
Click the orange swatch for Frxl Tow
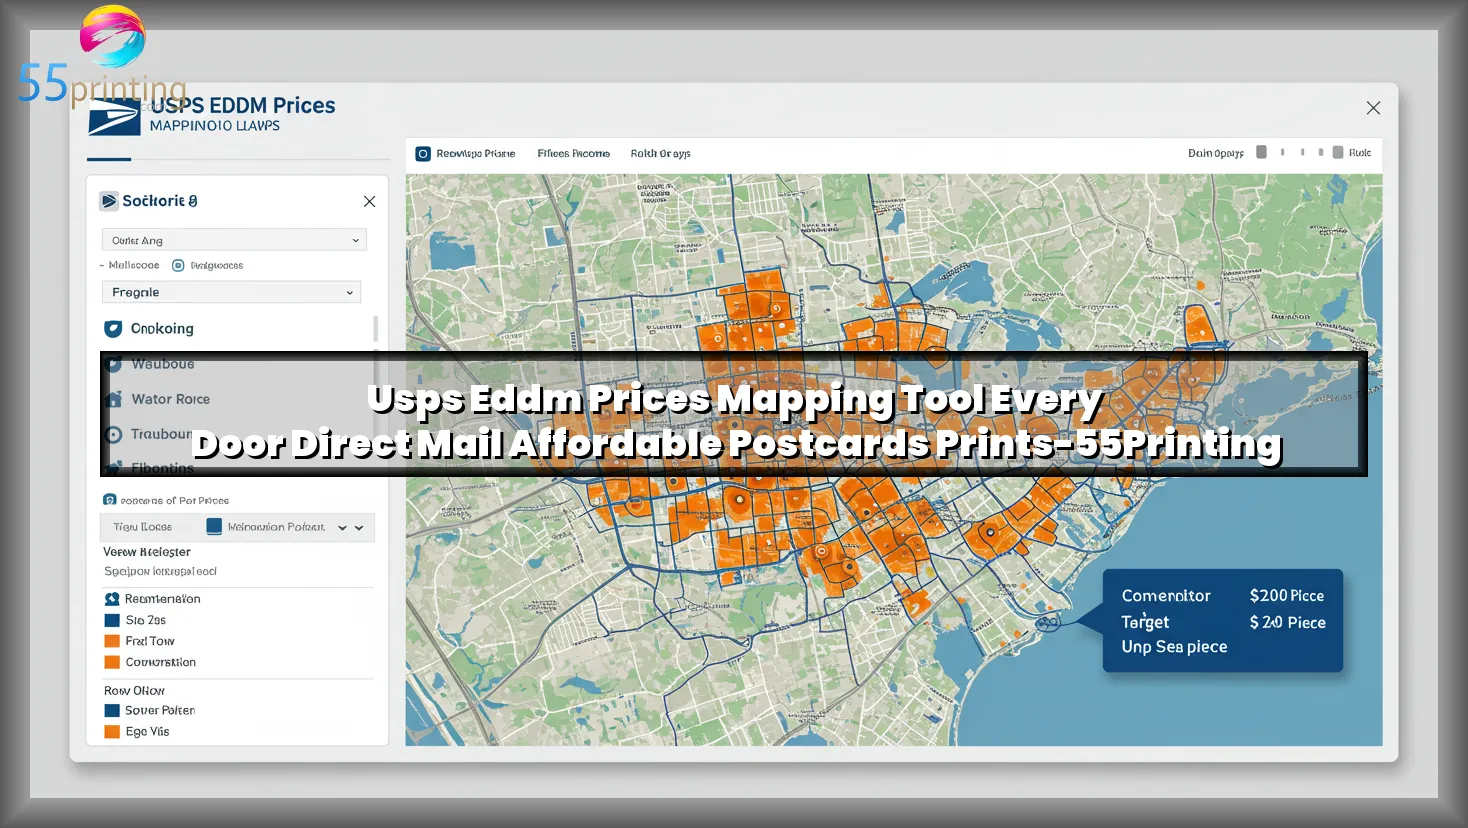point(112,641)
